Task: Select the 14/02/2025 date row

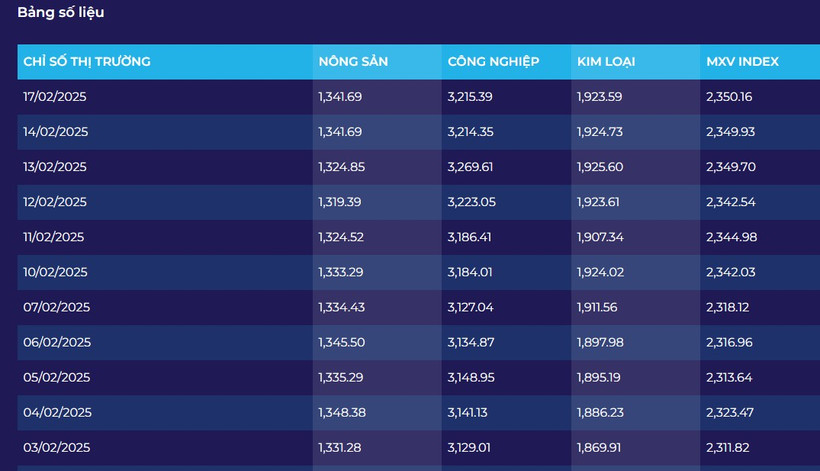Action: coord(55,132)
